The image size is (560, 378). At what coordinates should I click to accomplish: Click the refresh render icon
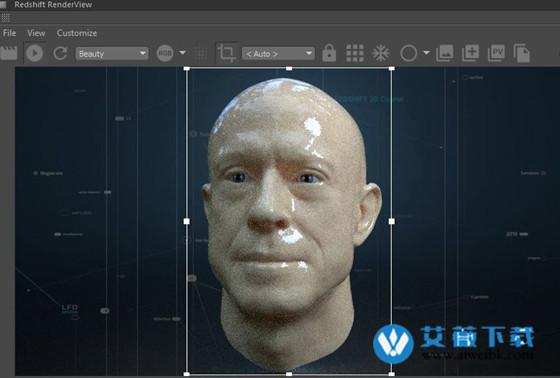point(60,53)
